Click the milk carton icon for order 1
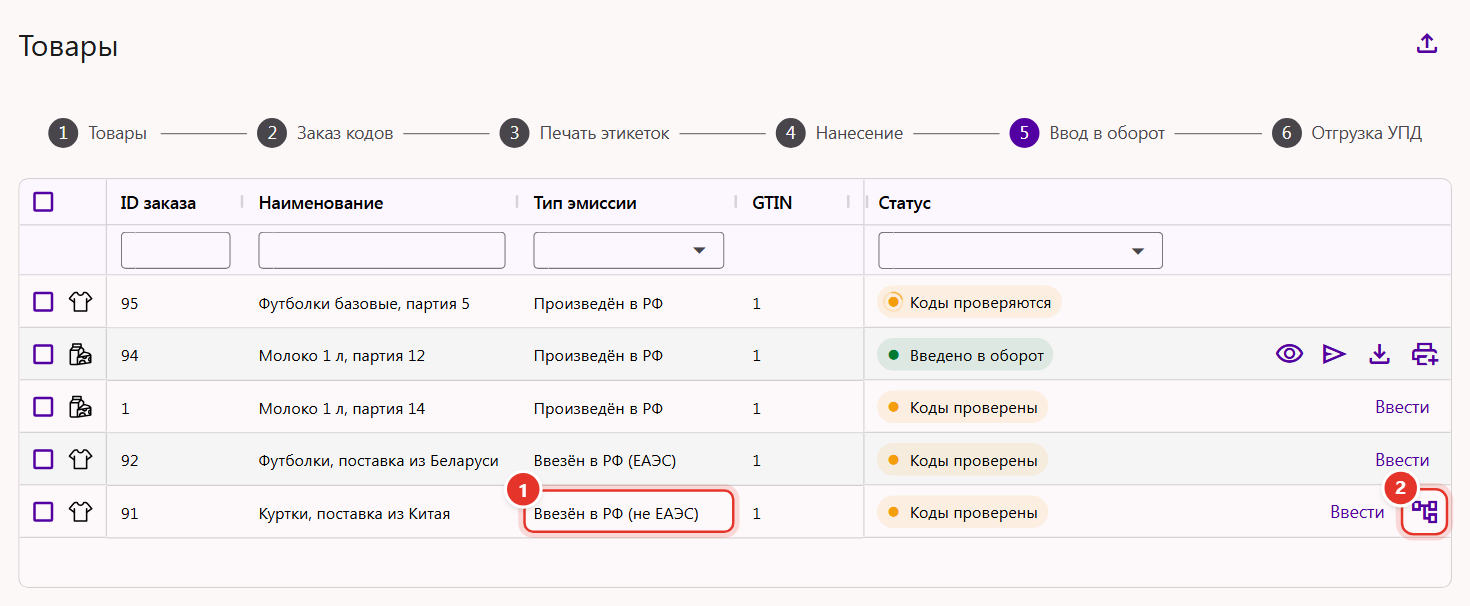 click(80, 407)
